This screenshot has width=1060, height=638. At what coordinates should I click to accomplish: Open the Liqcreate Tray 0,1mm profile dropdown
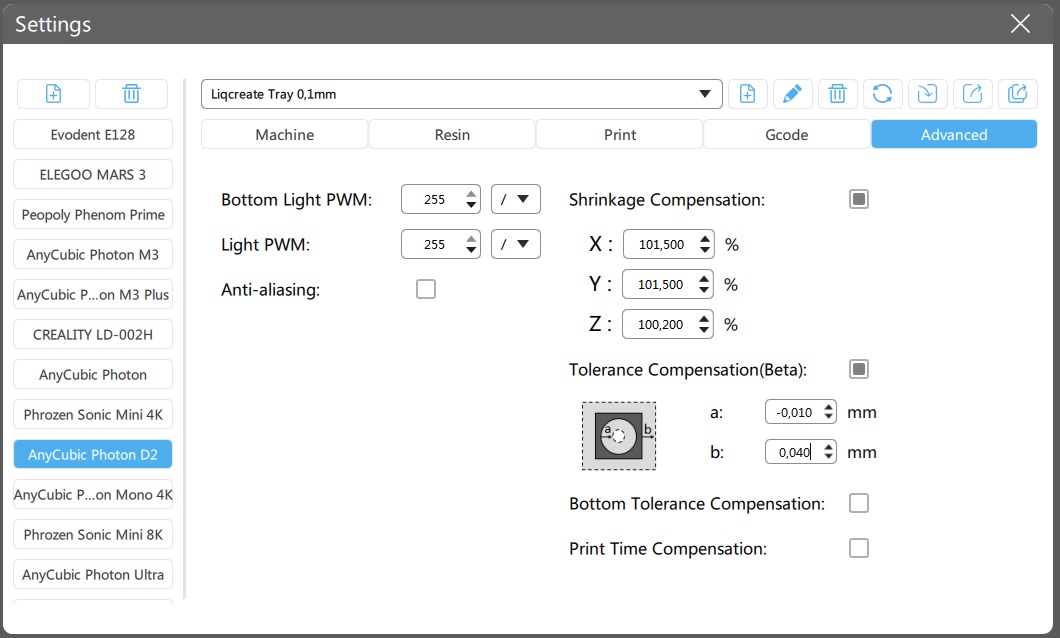click(x=461, y=94)
